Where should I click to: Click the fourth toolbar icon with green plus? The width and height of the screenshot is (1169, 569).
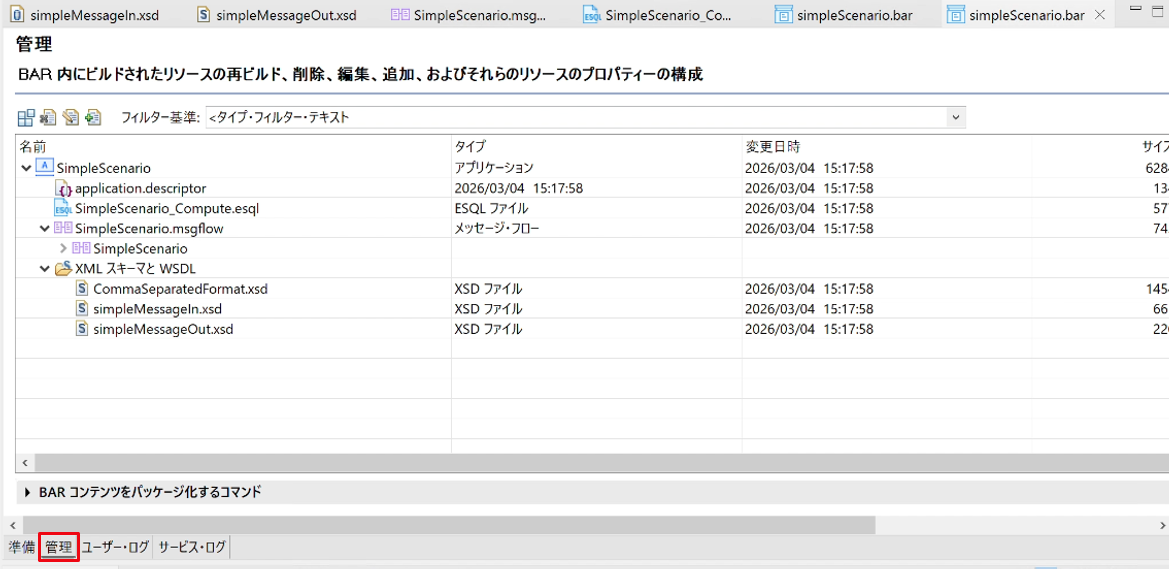tap(93, 117)
